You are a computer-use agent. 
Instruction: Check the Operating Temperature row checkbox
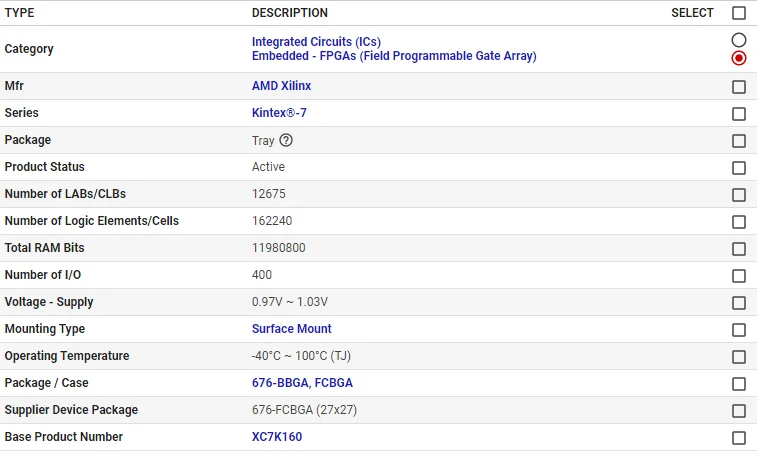coord(739,357)
